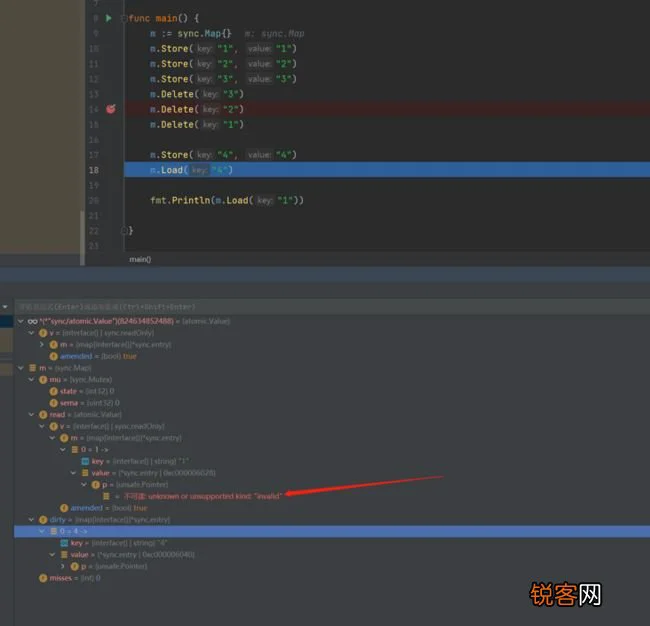Click the field icon of read

[x=43, y=414]
